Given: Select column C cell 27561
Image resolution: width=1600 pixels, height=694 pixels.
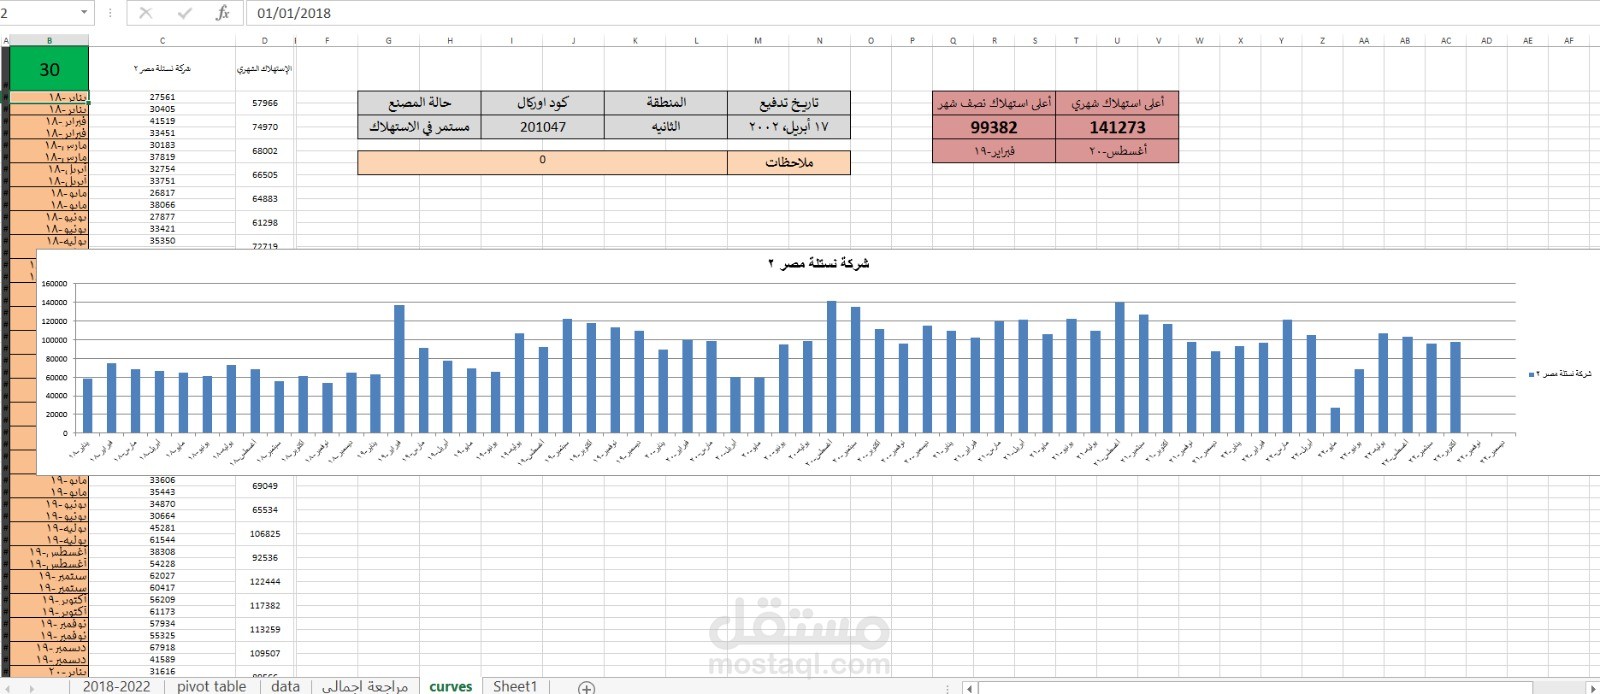Looking at the screenshot, I should [x=162, y=97].
